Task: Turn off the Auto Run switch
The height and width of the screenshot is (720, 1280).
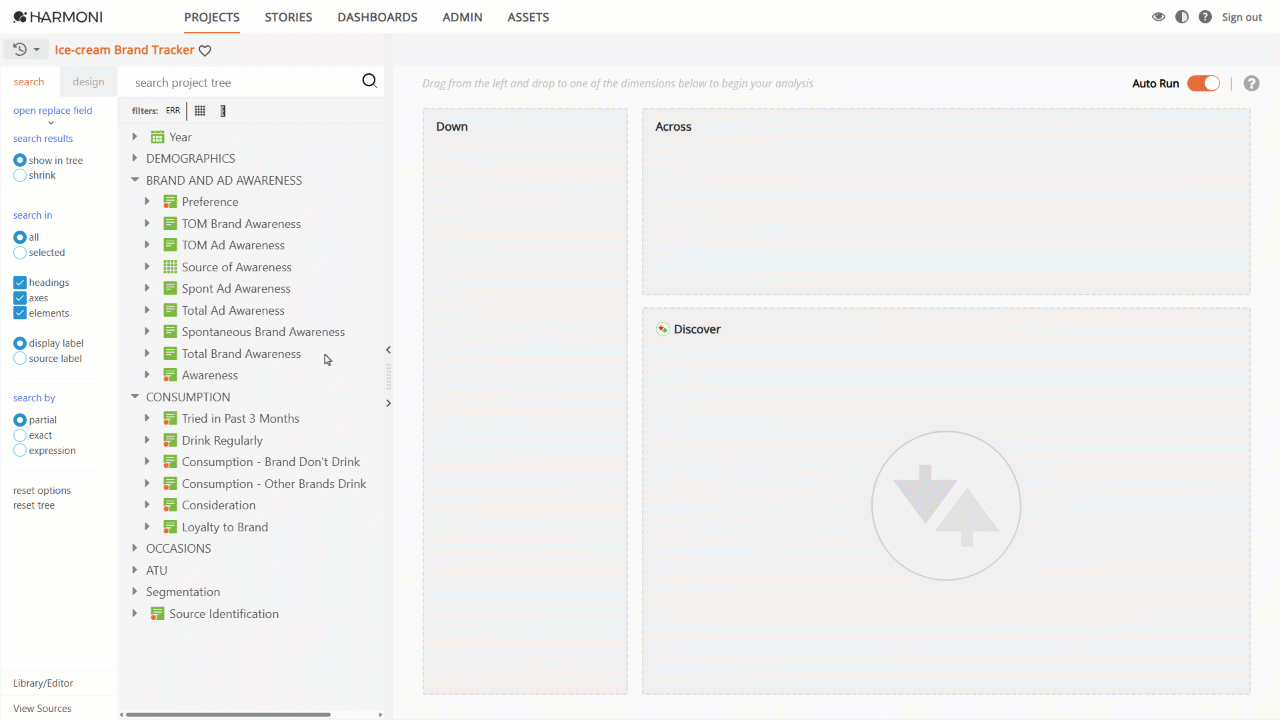Action: [x=1203, y=83]
